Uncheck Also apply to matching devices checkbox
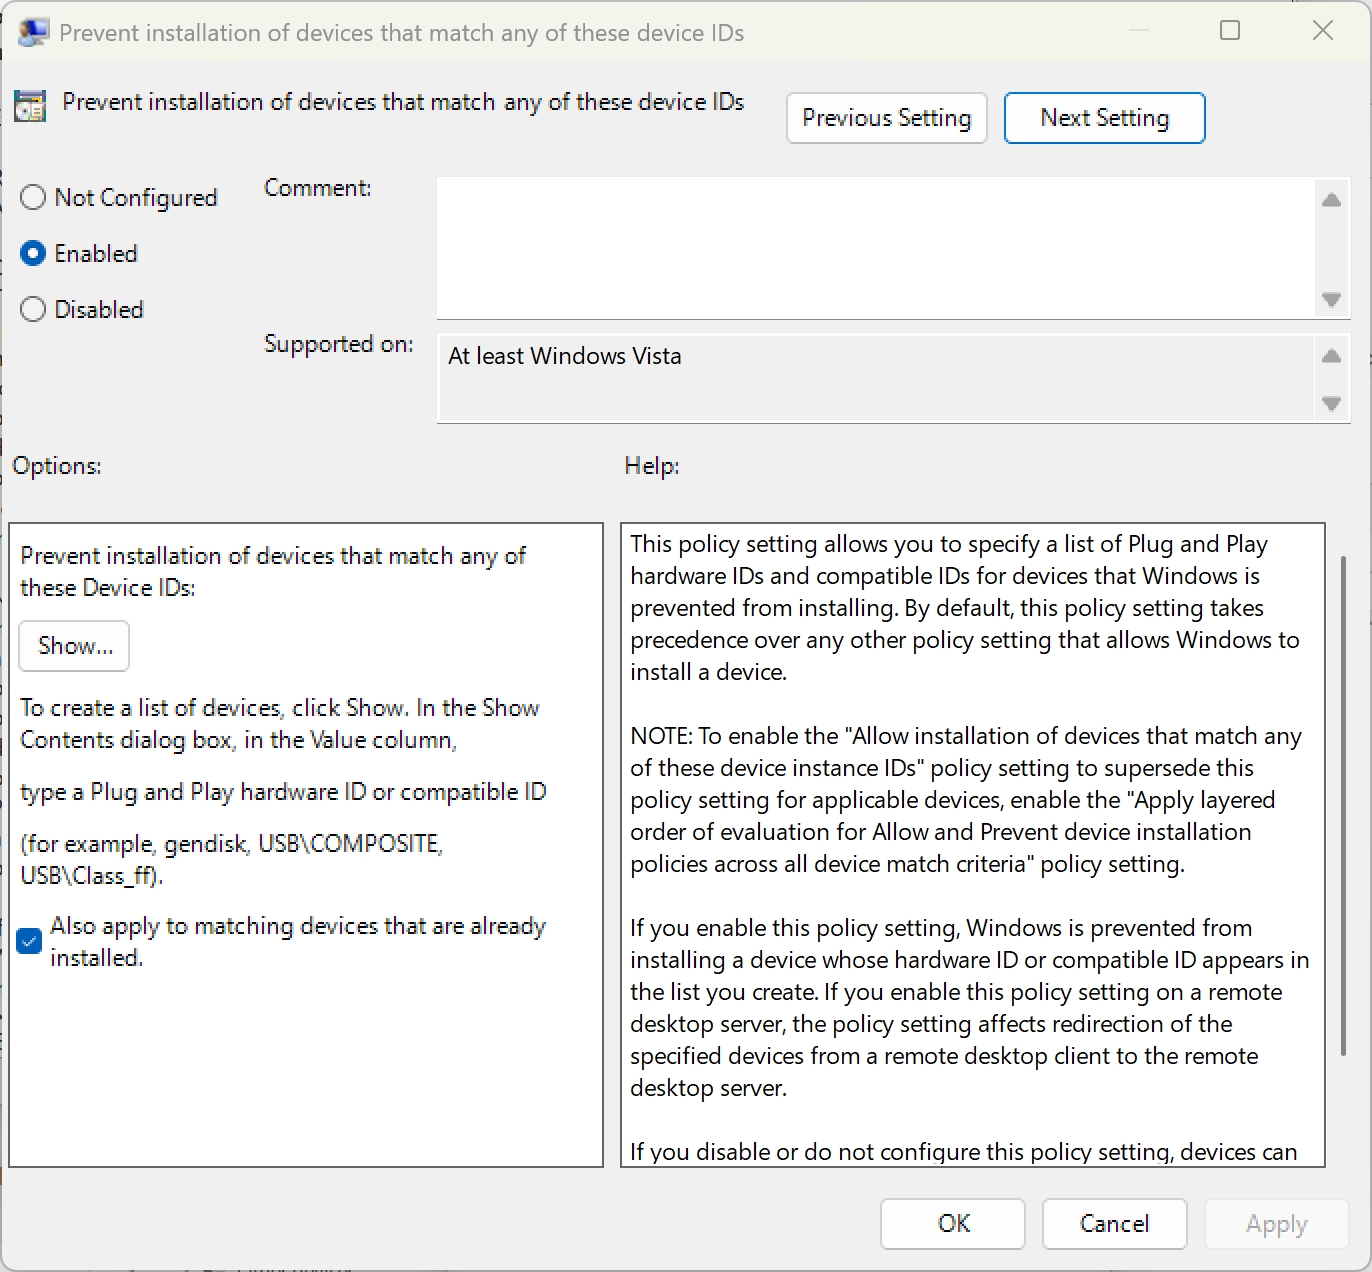Screen dimensions: 1372x1272 point(30,941)
